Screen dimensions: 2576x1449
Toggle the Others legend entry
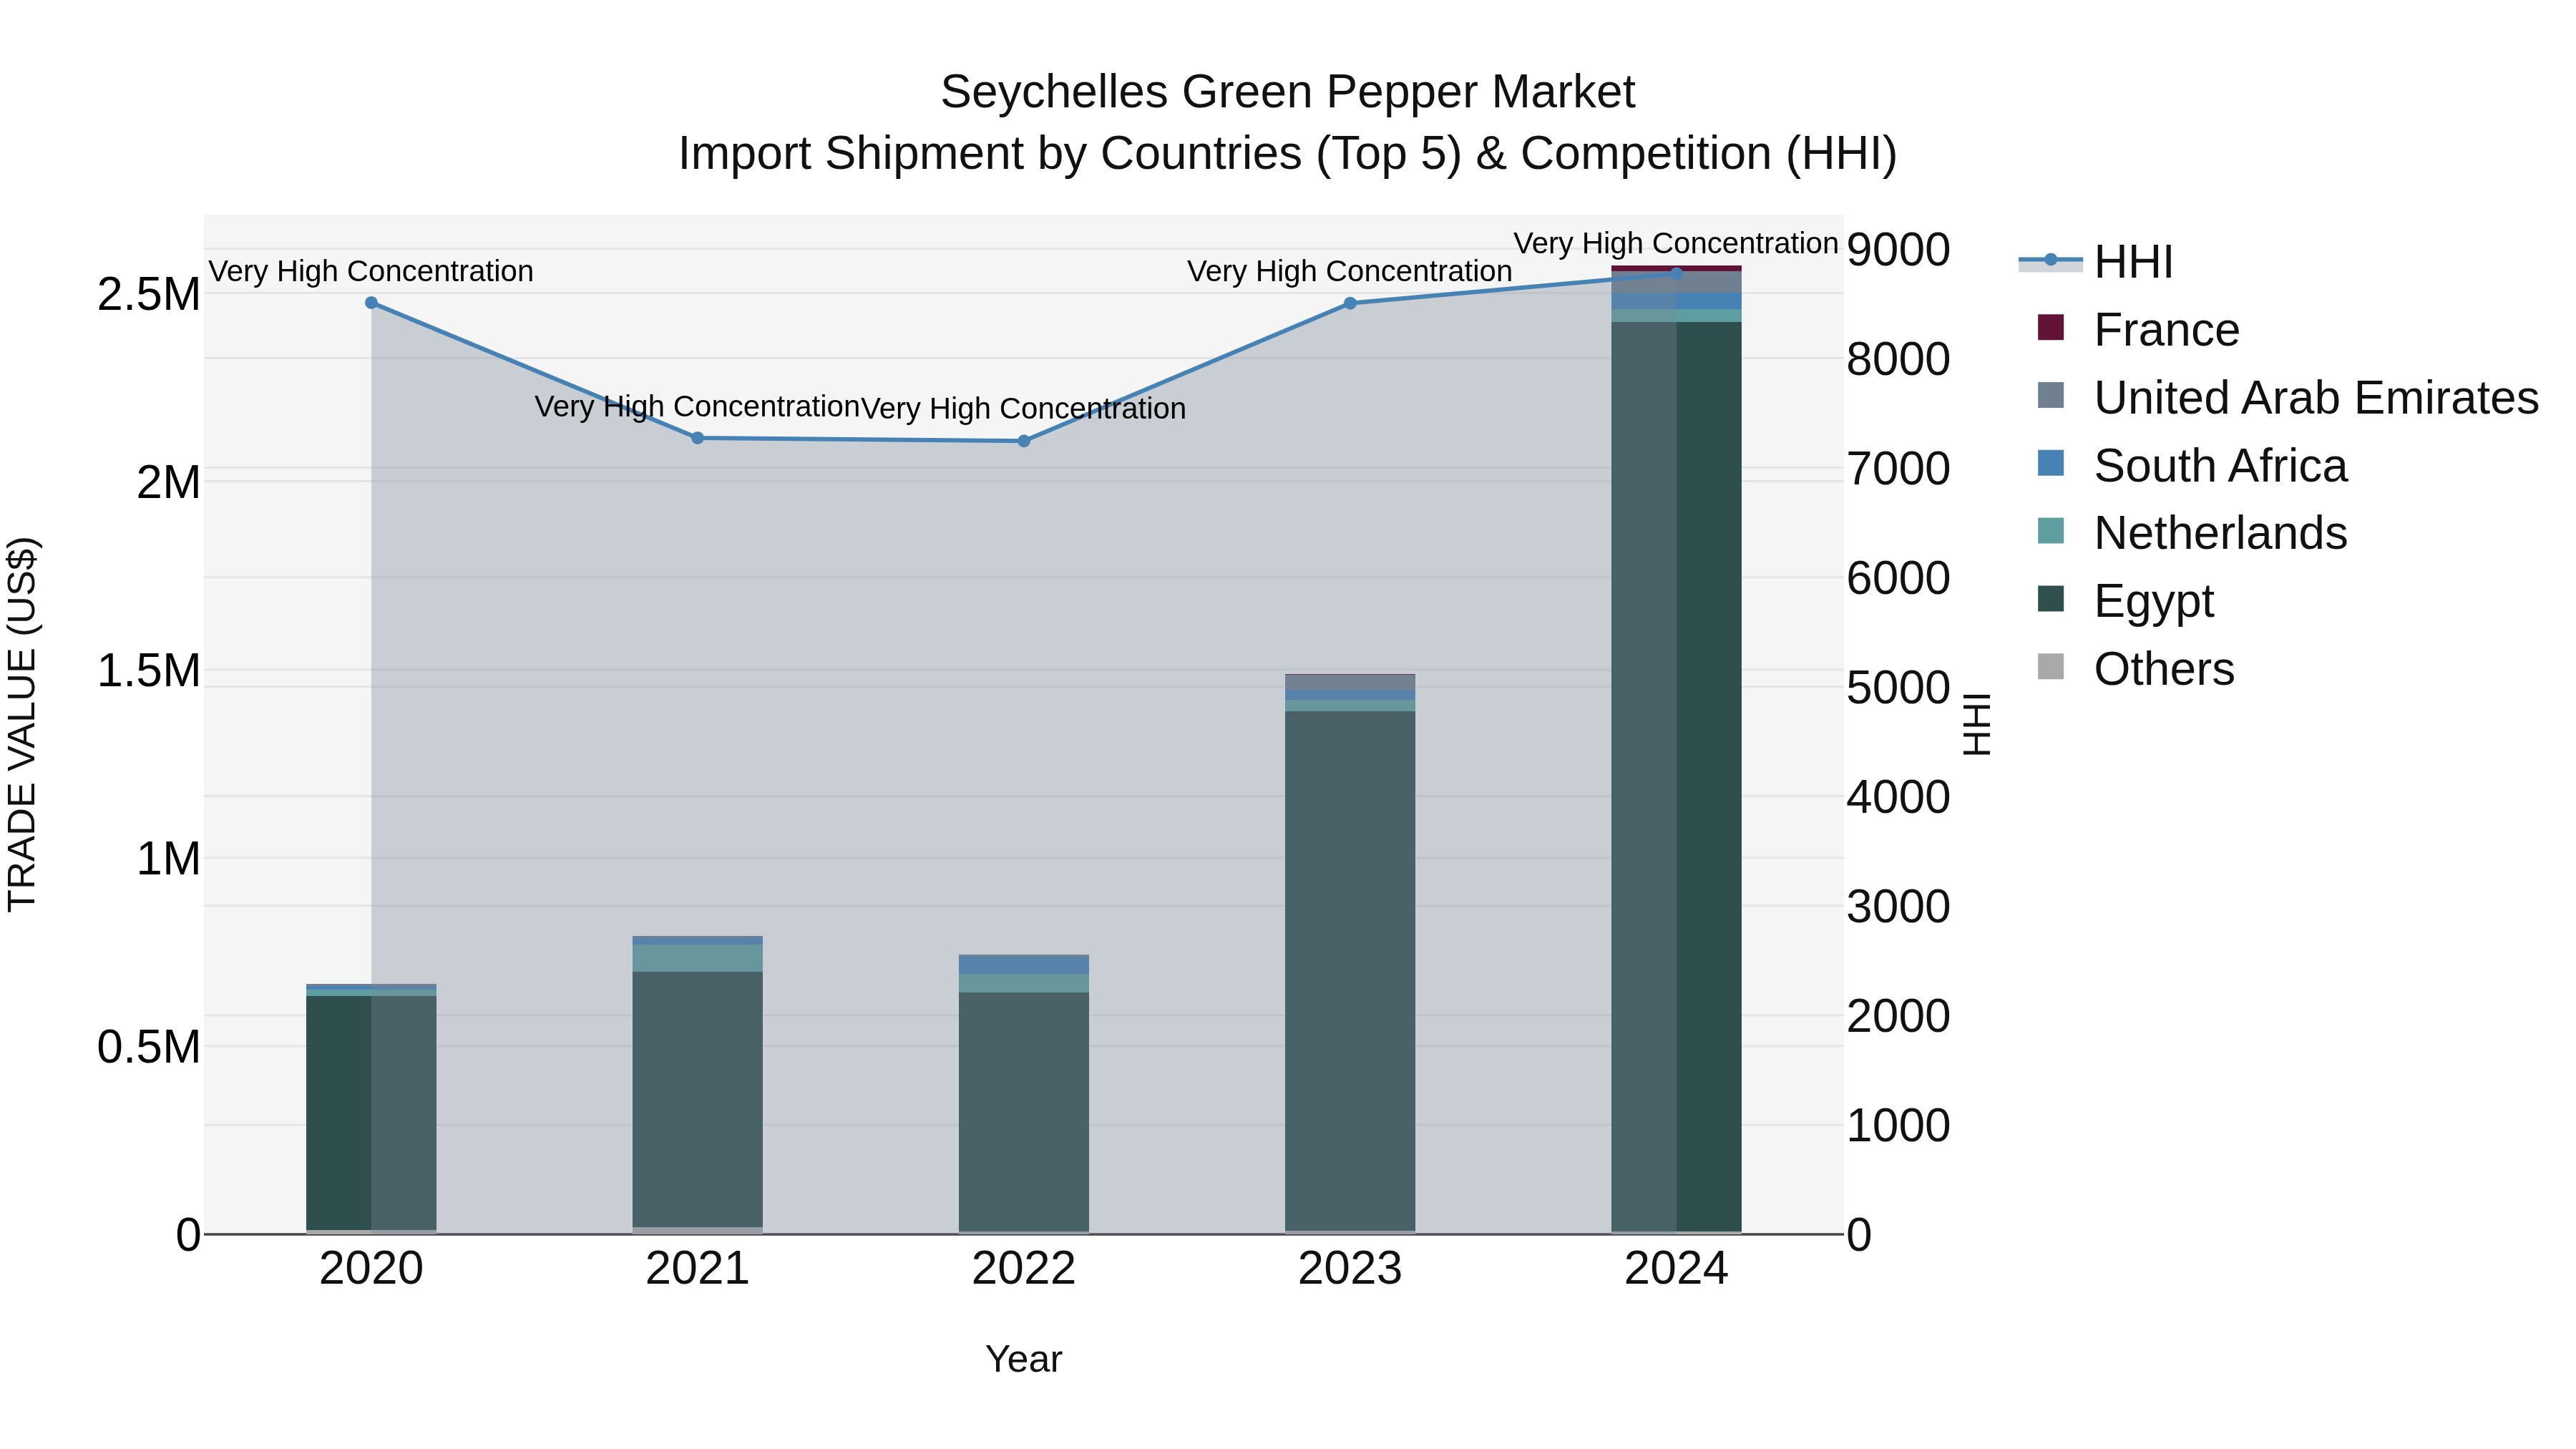point(2135,669)
